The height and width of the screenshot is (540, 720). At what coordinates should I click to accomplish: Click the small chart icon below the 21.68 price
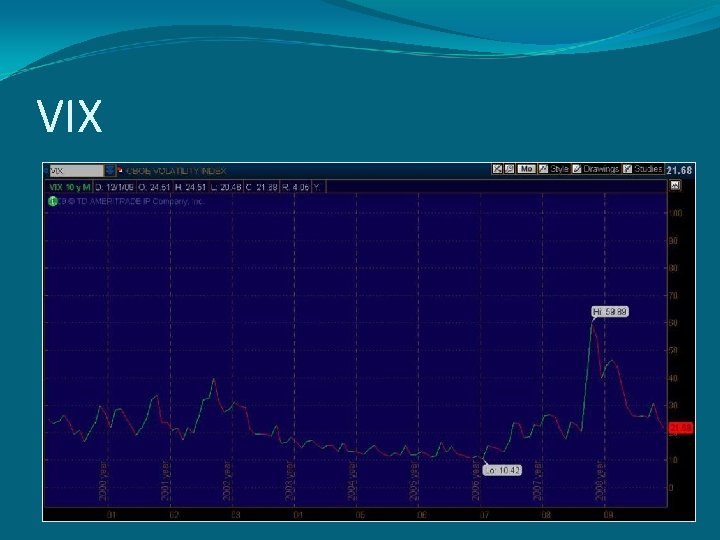coord(675,186)
